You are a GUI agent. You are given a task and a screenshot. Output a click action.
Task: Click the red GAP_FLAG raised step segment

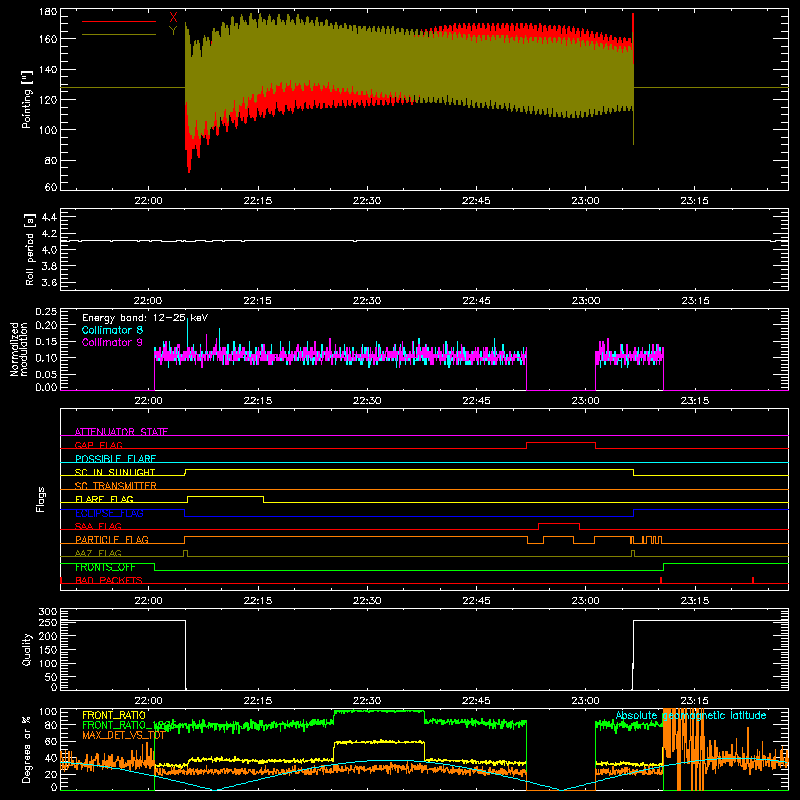coord(561,443)
